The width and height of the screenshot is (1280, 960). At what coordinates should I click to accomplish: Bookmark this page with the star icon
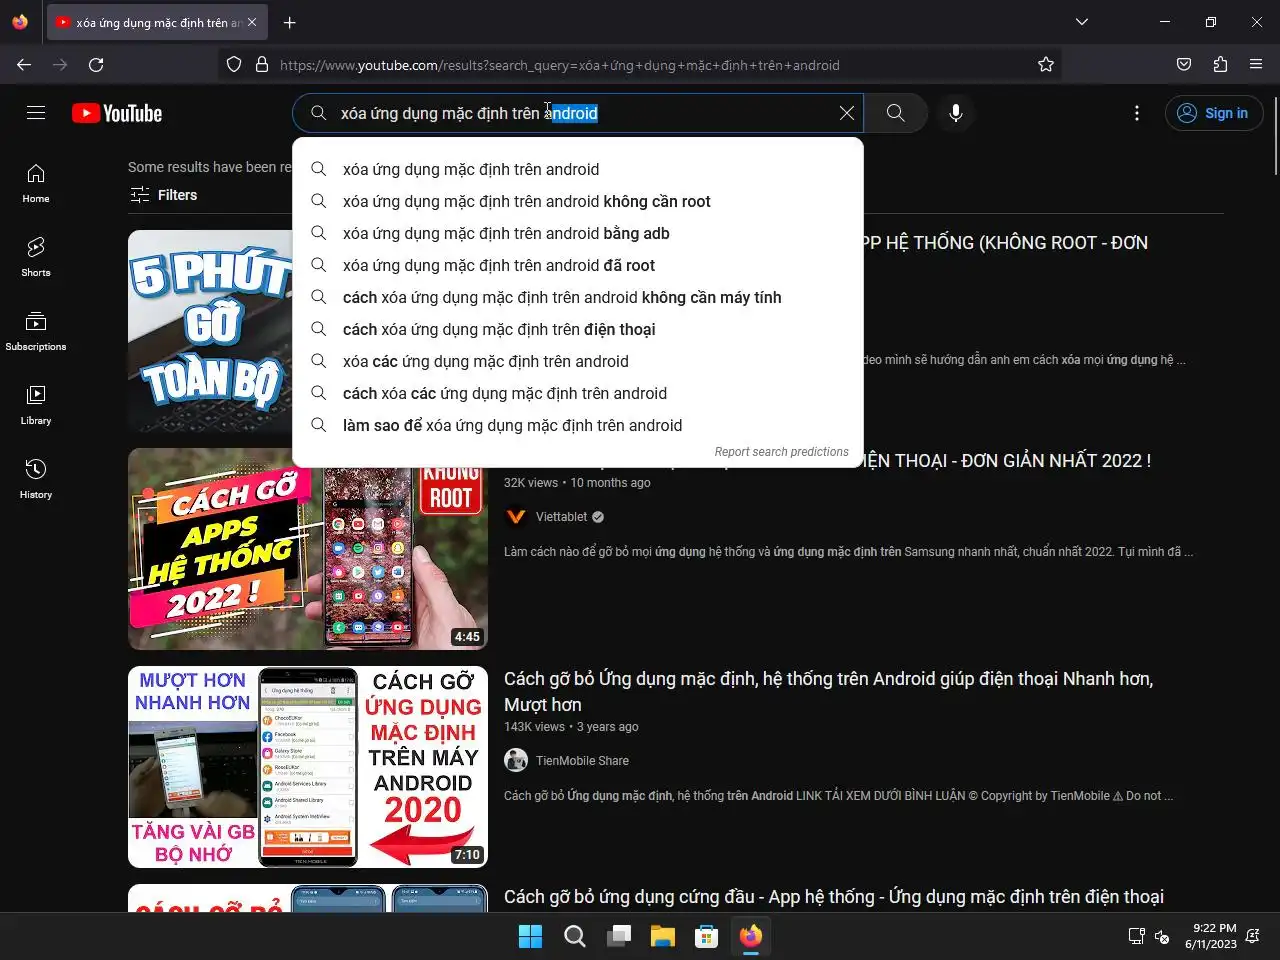1046,65
